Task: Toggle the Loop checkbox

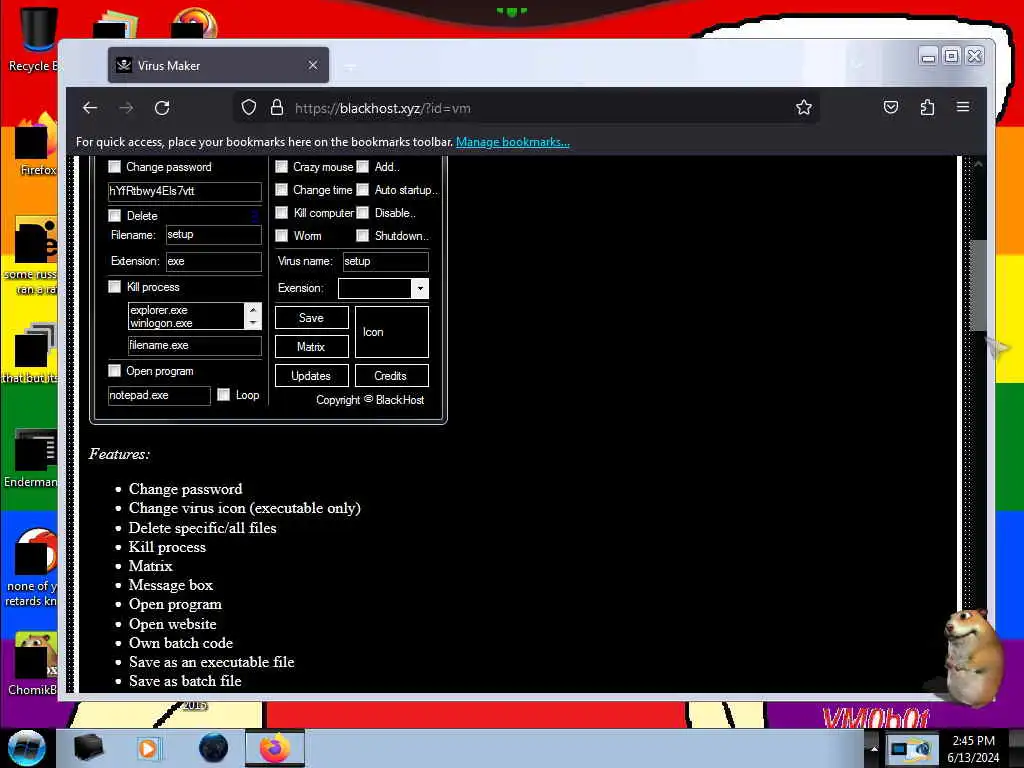Action: coord(223,394)
